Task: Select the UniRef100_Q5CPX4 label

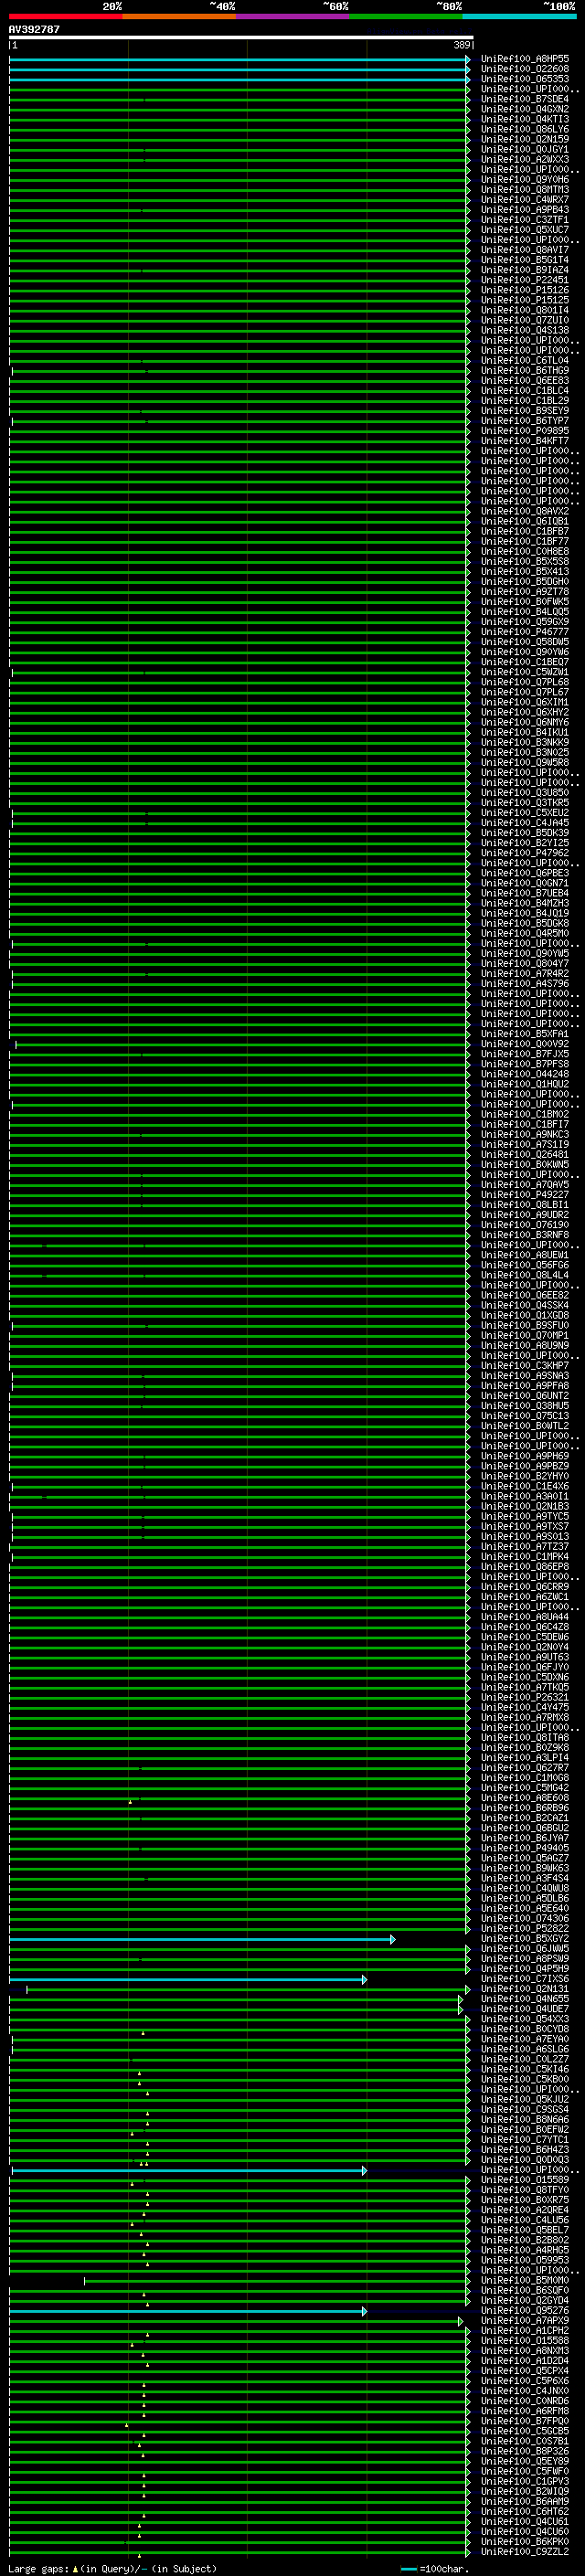Action: tap(525, 2371)
